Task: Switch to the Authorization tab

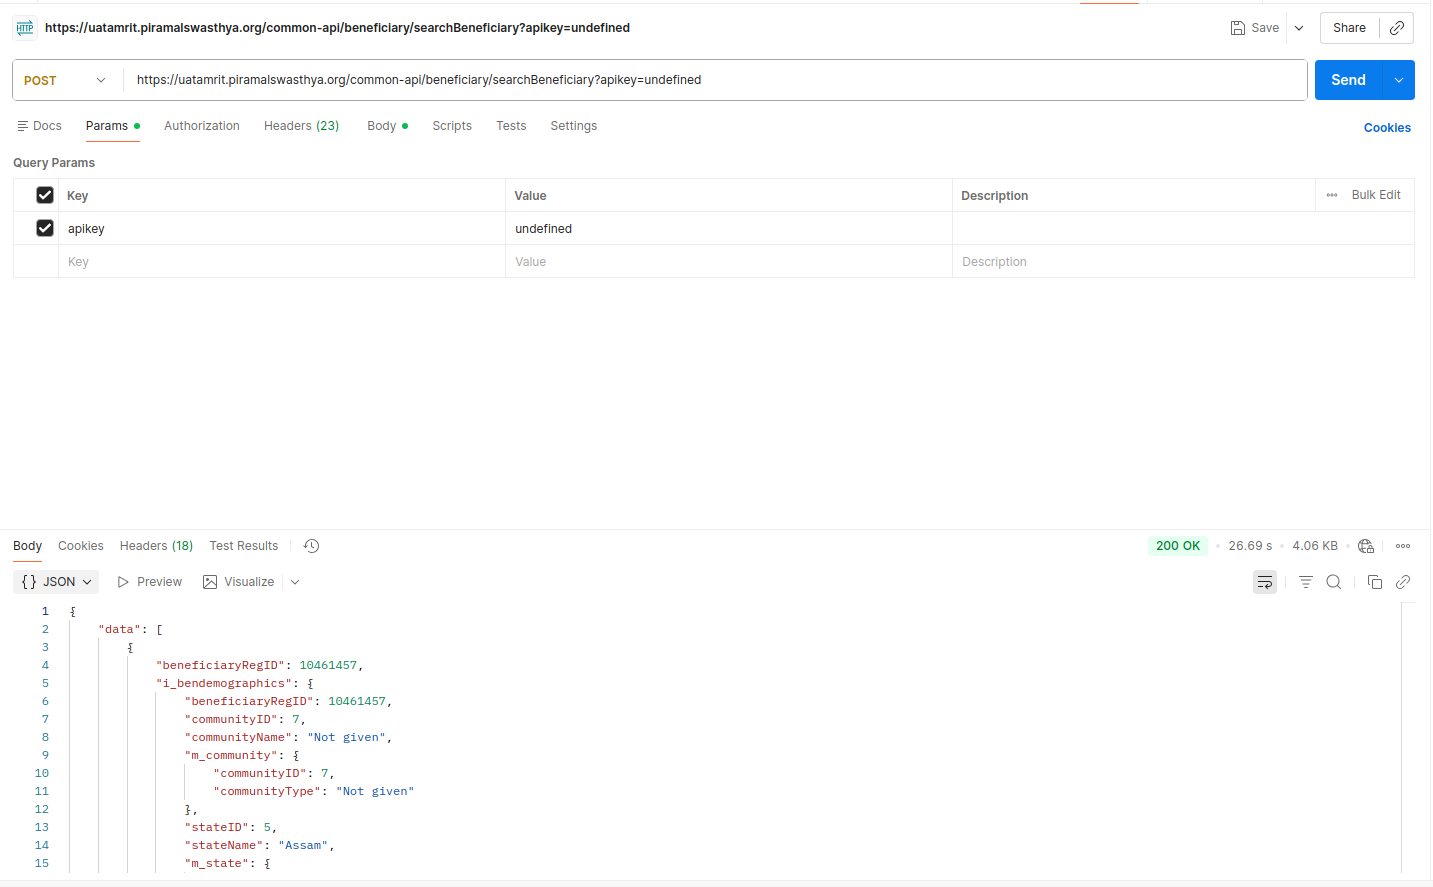Action: pos(201,126)
